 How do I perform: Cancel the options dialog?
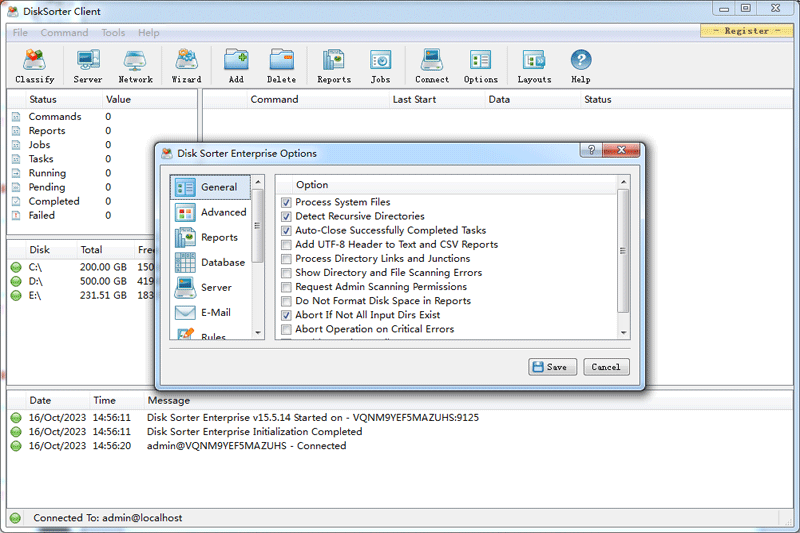click(606, 367)
